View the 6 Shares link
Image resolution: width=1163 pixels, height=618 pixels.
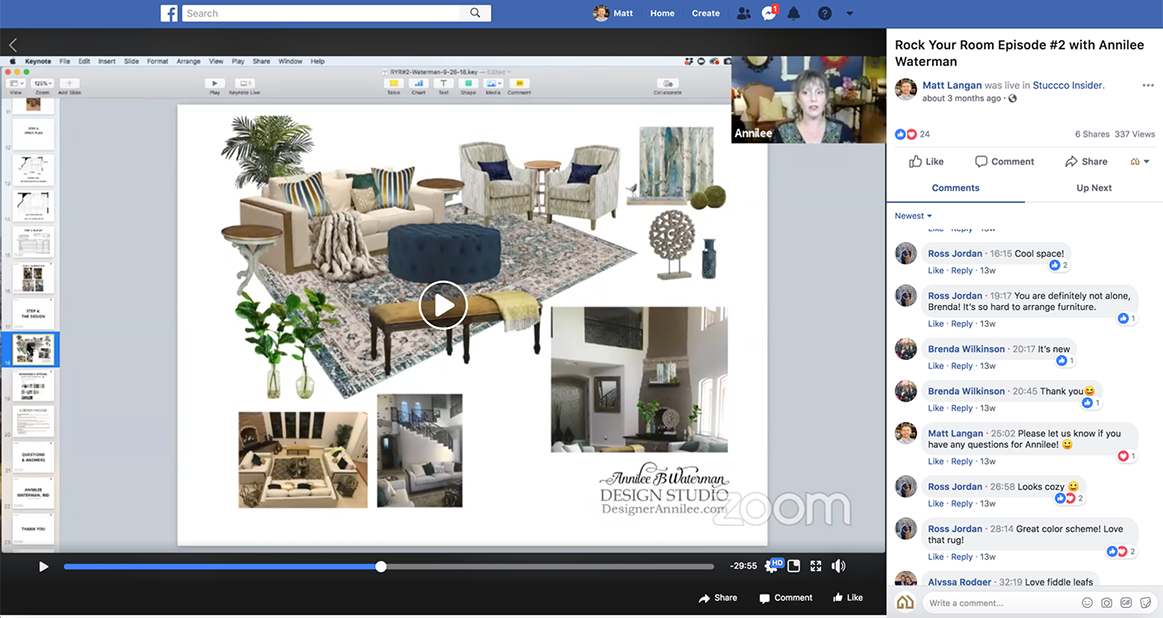coord(1092,134)
